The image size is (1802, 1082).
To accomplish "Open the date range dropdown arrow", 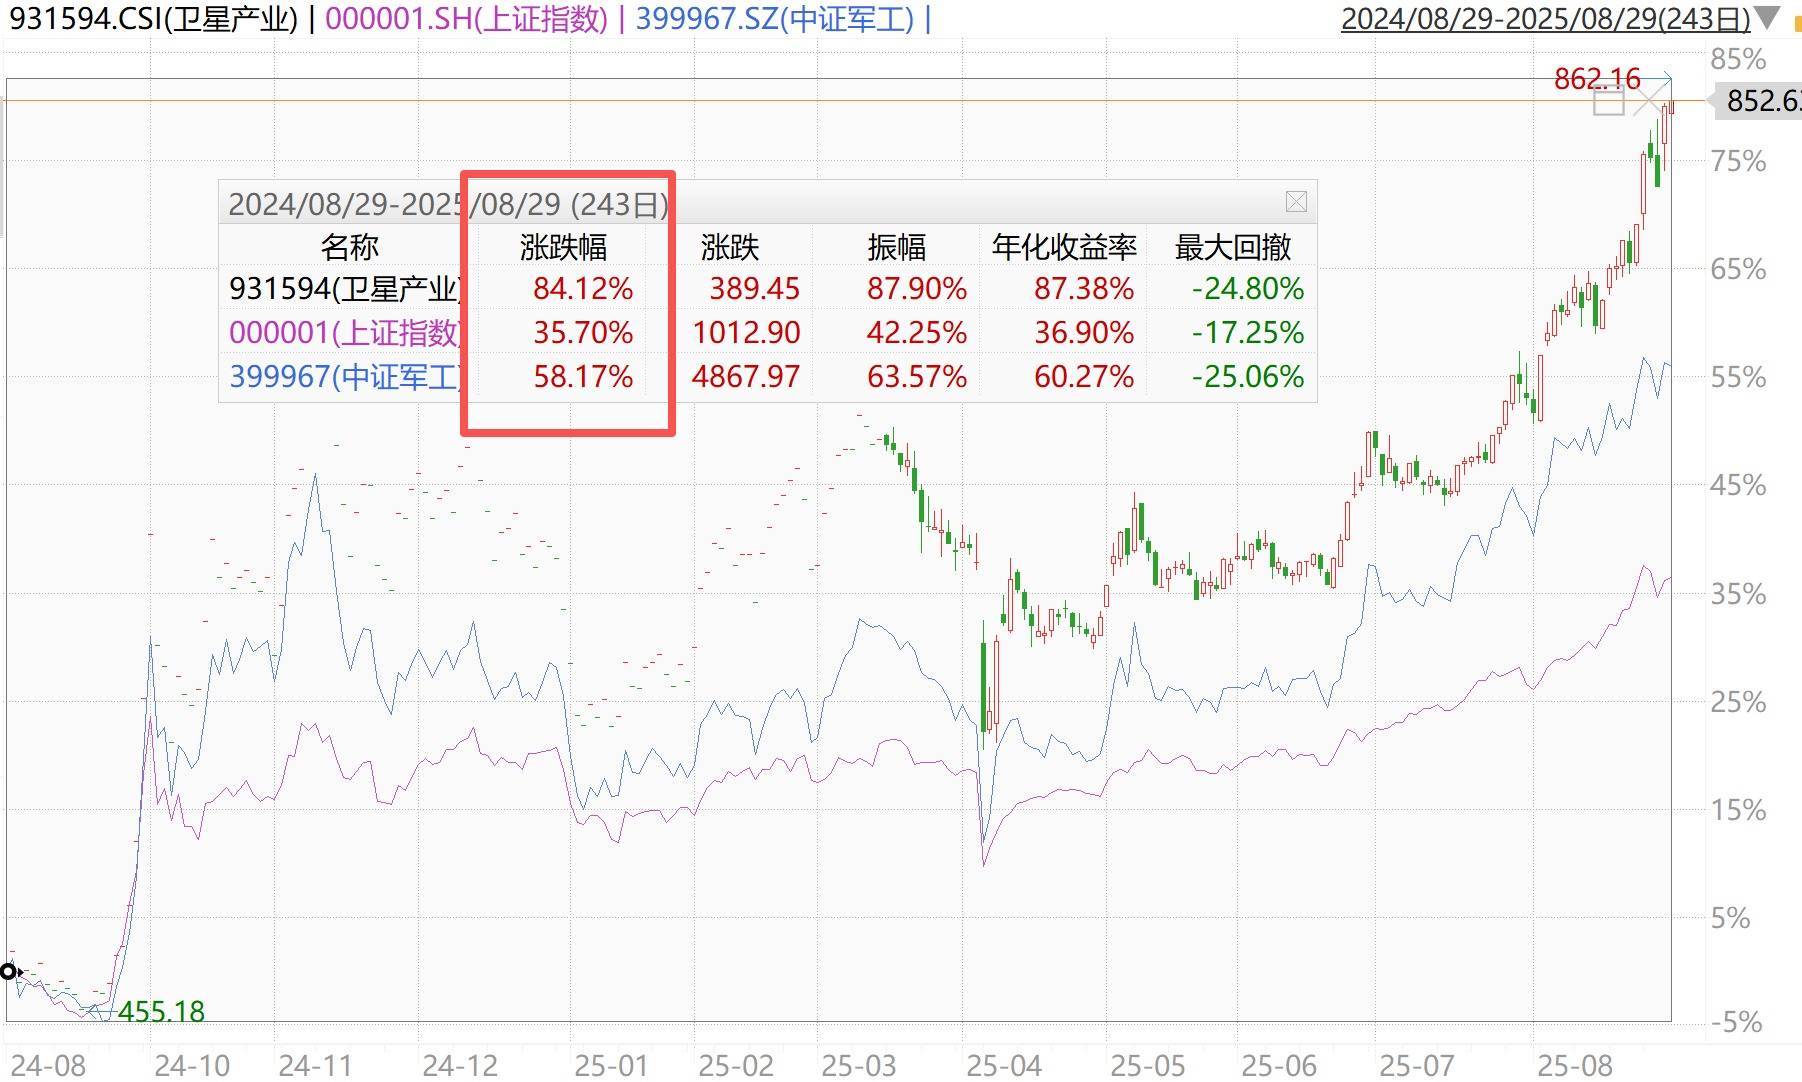I will point(1767,19).
